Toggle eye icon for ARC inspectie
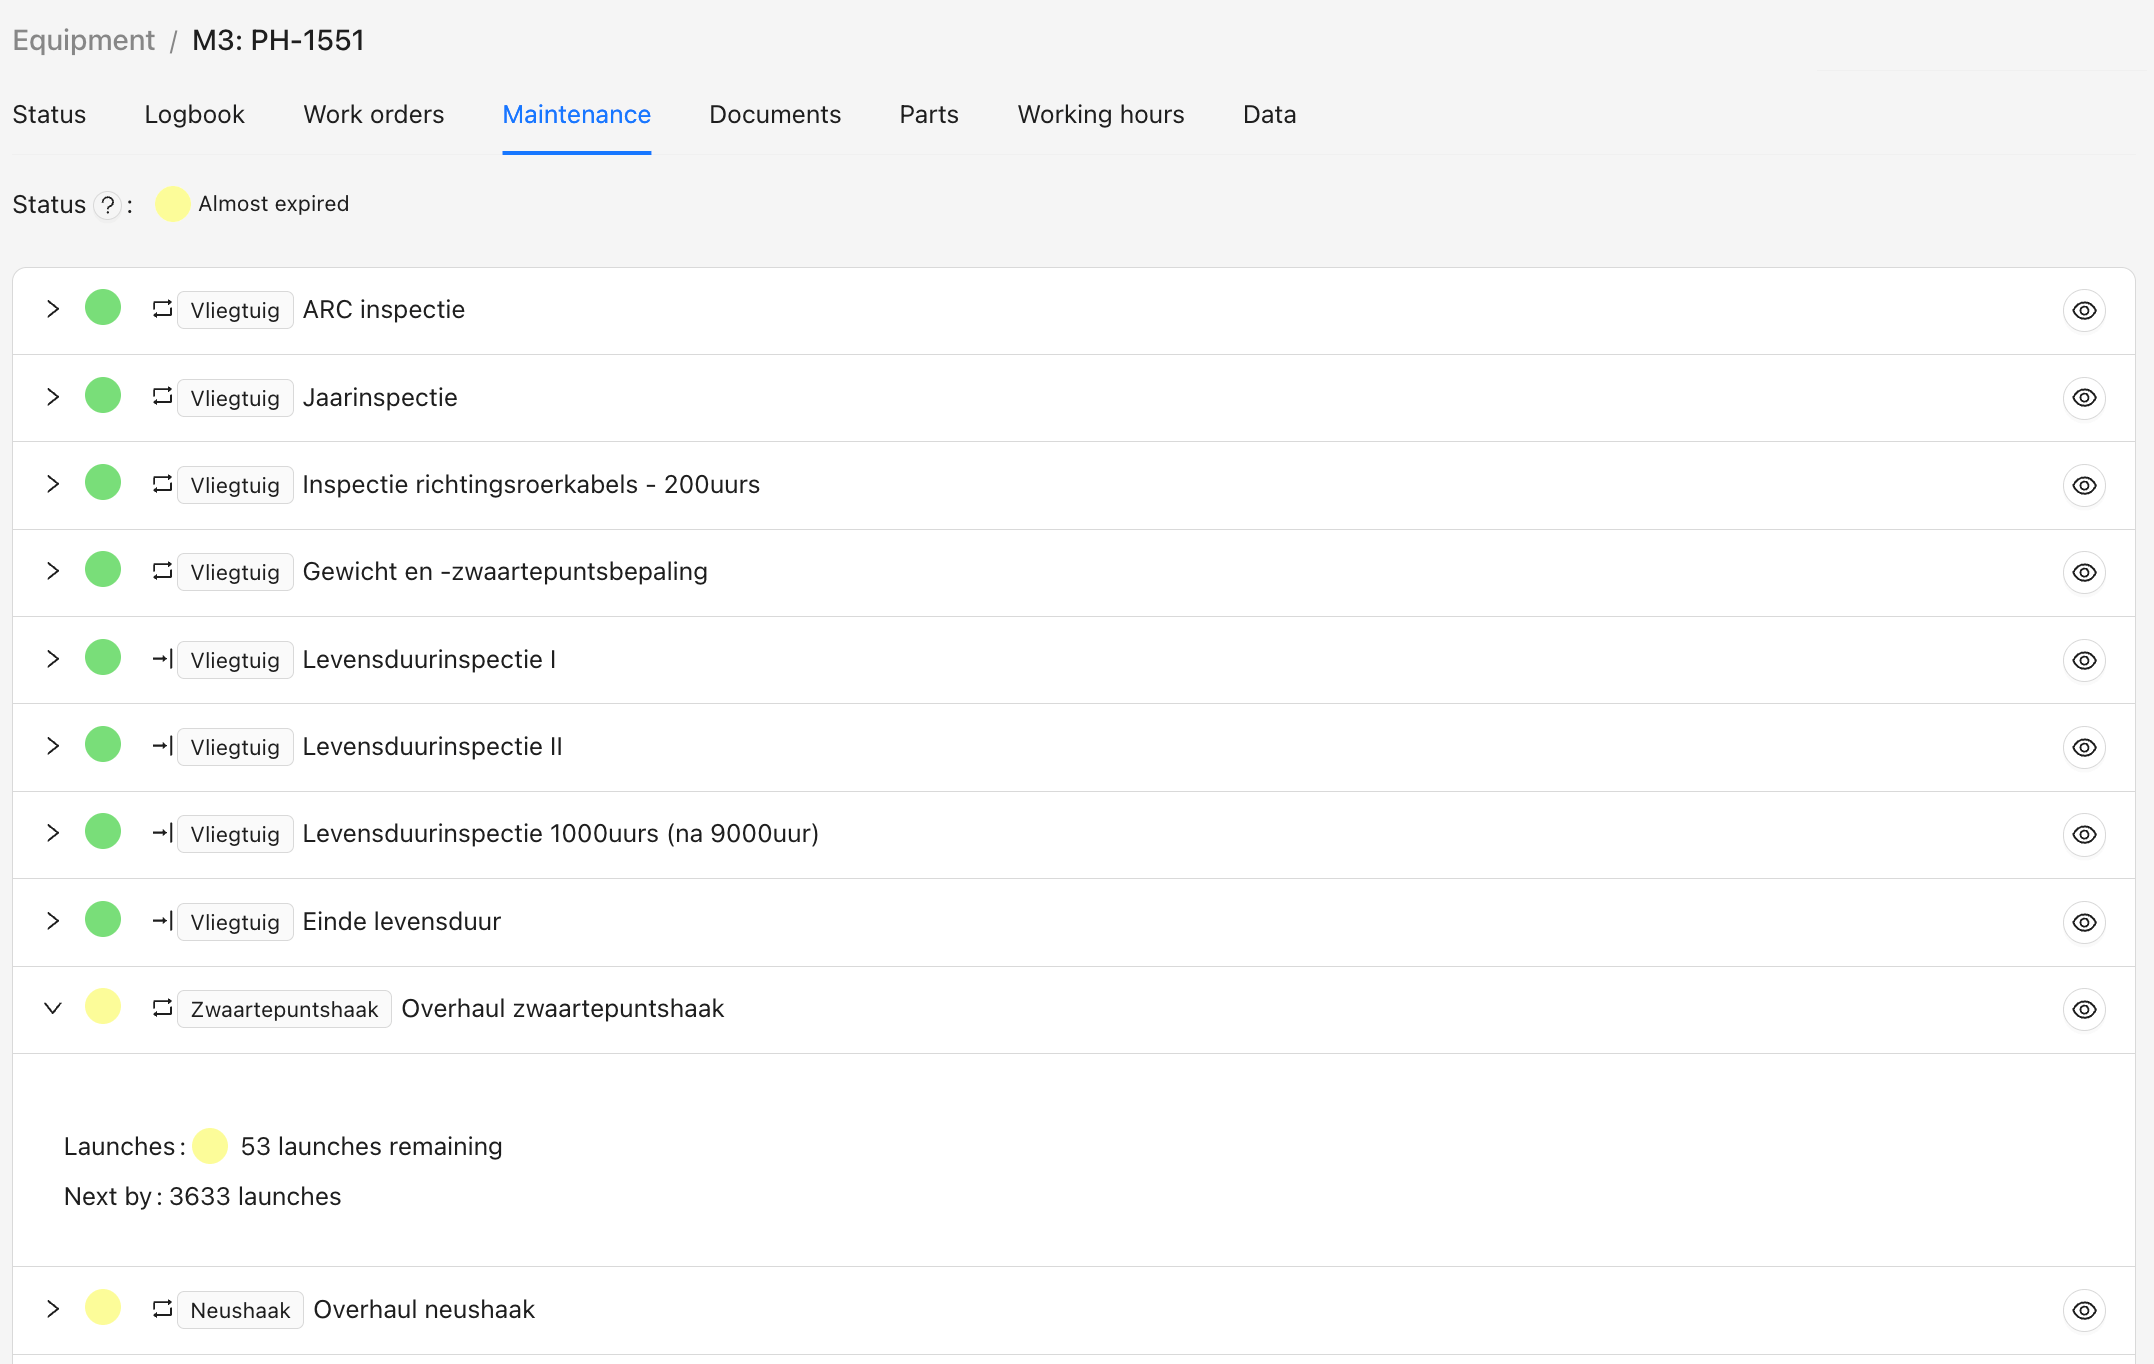 coord(2084,311)
